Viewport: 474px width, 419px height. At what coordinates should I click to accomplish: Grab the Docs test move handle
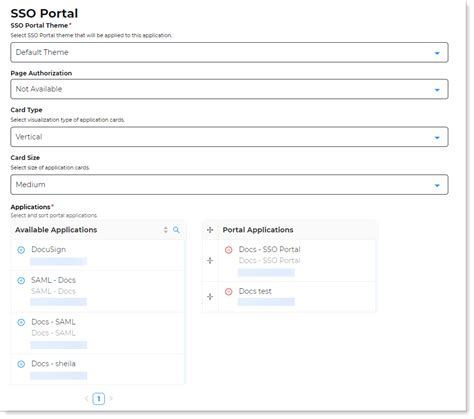pos(210,296)
